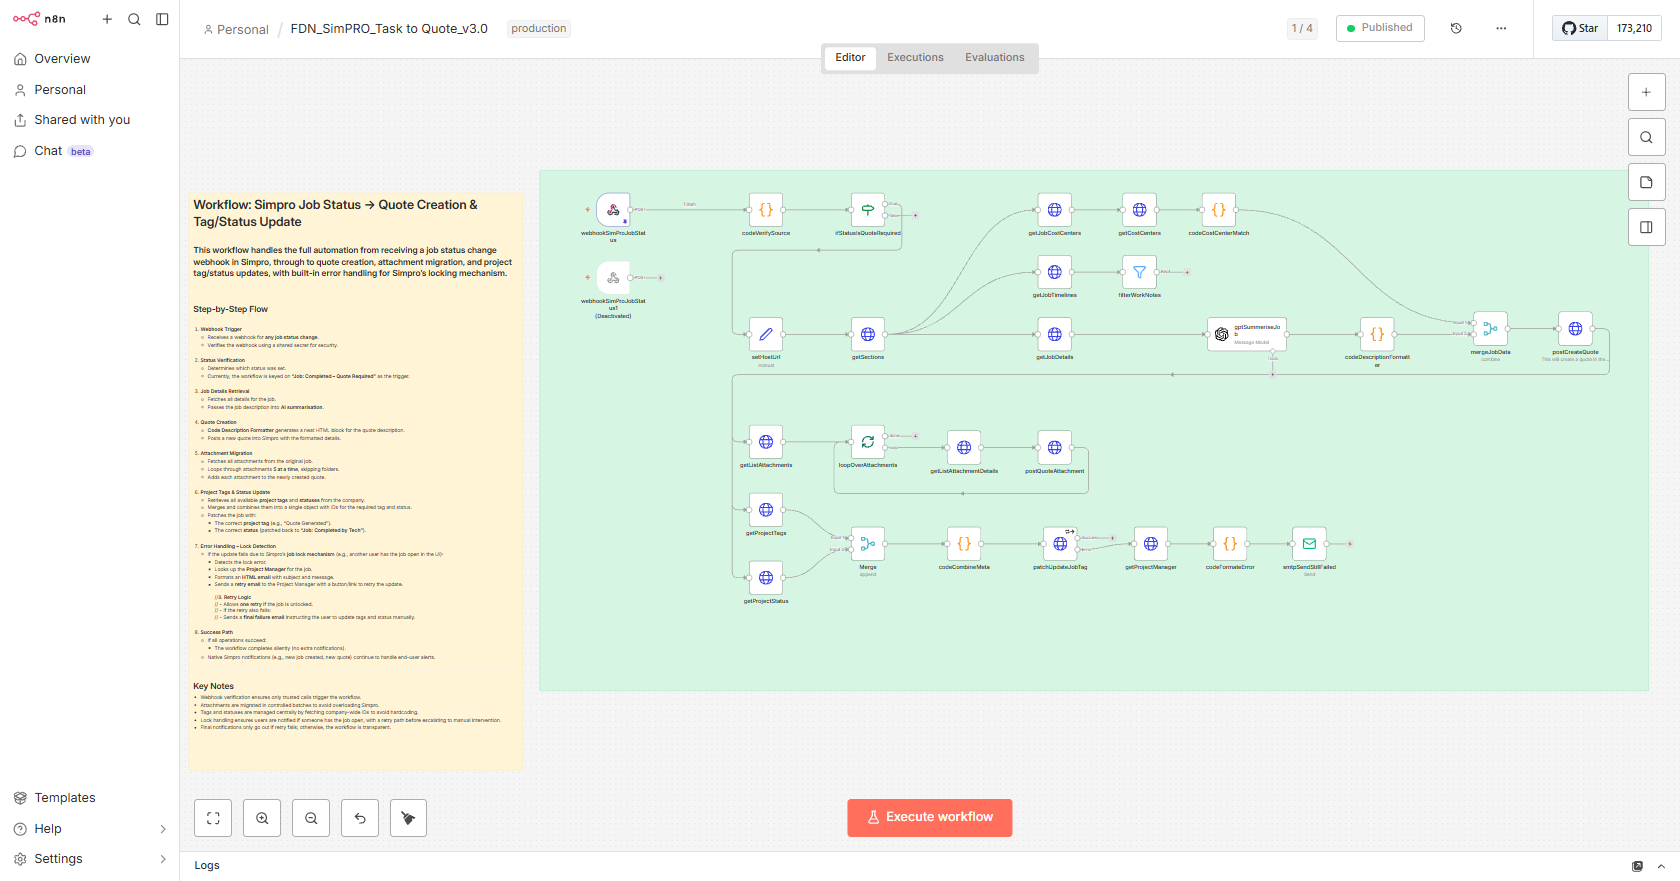The image size is (1680, 881).
Task: Switch to the Executions tab
Action: pyautogui.click(x=915, y=58)
